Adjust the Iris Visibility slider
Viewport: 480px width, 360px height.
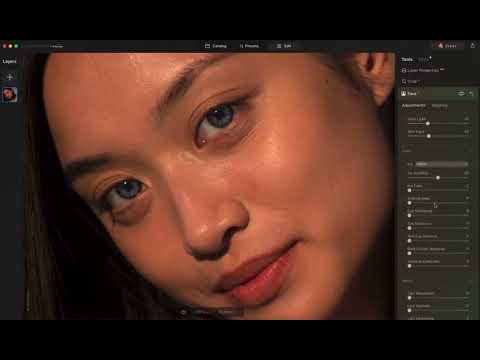(x=438, y=178)
